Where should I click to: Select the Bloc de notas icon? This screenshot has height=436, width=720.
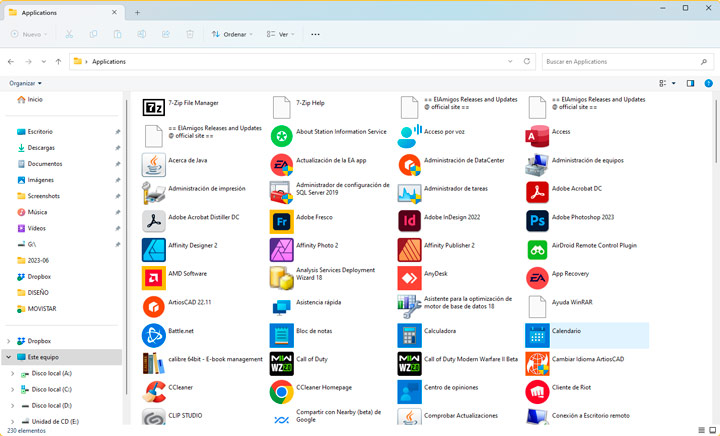pos(281,335)
